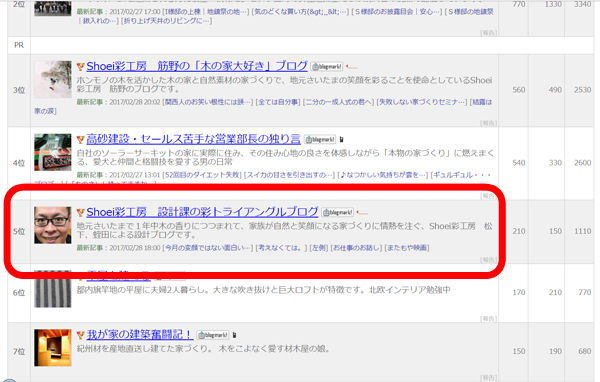
Task: Click the red arrow icon after the 筋野 blogmark button
Action: point(351,67)
